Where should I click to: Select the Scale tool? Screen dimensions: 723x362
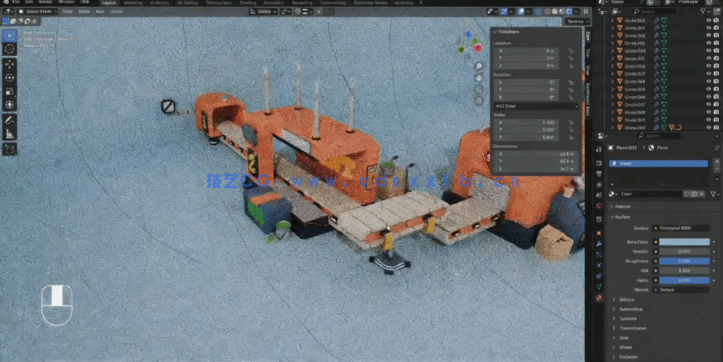pos(10,91)
